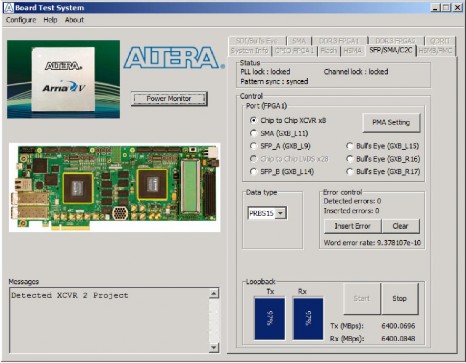Click the Tx loopback progress bar
The image size is (466, 363).
pos(270,319)
